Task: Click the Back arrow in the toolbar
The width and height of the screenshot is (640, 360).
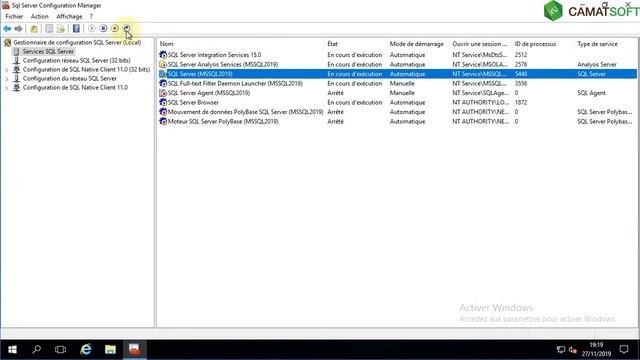Action: click(x=7, y=29)
